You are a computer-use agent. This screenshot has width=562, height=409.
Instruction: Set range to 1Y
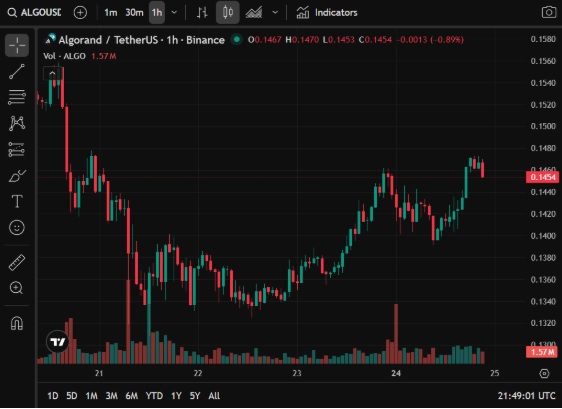pos(176,396)
